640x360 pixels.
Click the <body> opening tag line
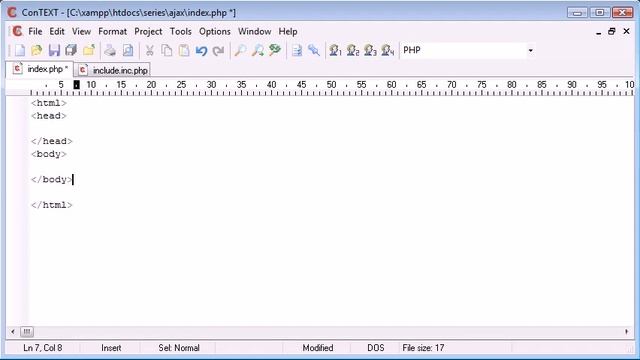[49, 154]
